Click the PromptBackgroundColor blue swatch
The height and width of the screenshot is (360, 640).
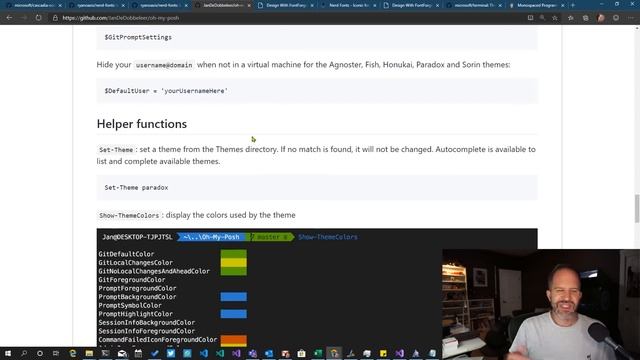(233, 297)
